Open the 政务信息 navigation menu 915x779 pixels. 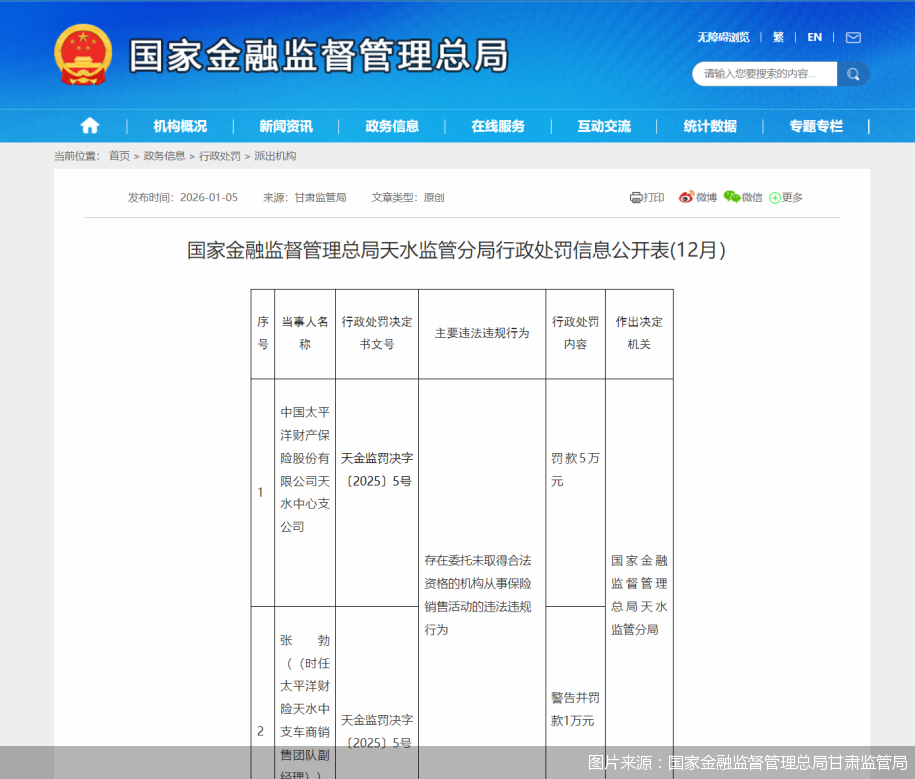point(393,126)
